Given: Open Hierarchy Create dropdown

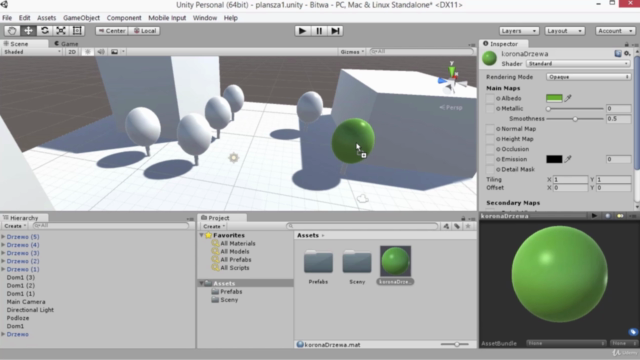Looking at the screenshot, I should [x=15, y=226].
